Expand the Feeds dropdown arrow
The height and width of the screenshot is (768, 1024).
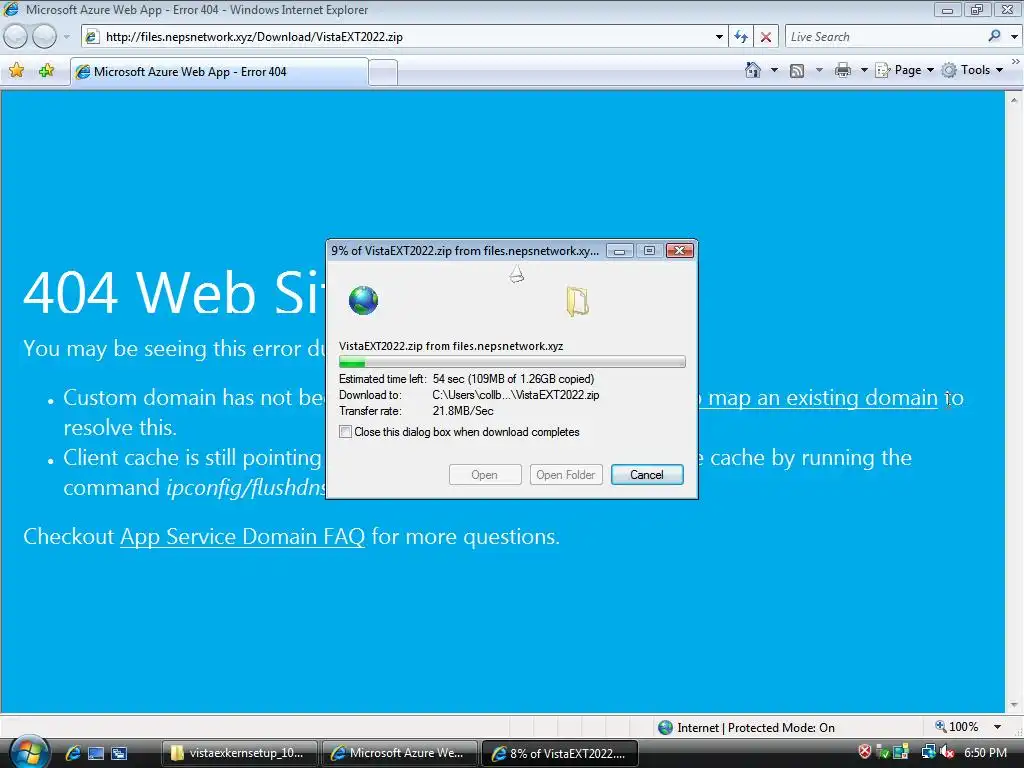click(819, 70)
